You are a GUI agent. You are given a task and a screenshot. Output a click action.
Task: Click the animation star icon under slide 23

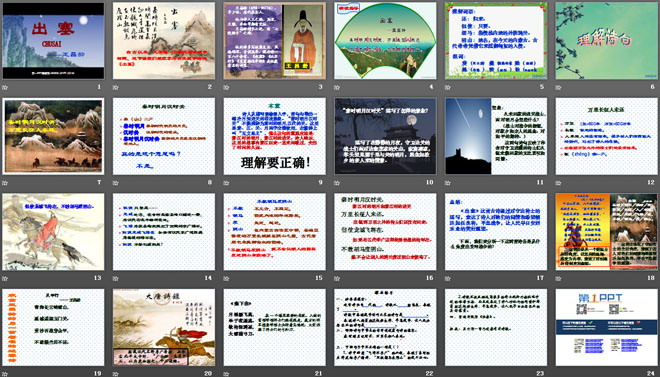click(x=447, y=374)
